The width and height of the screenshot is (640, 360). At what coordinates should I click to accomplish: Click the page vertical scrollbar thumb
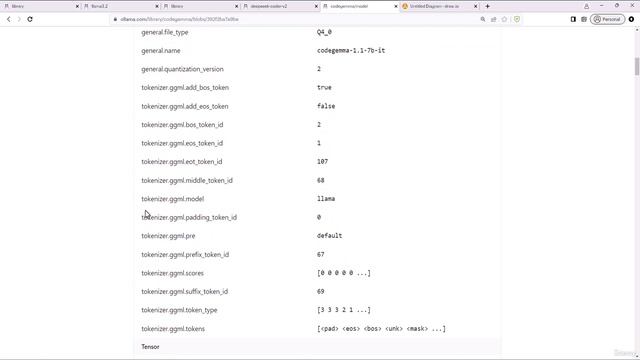coord(637,67)
